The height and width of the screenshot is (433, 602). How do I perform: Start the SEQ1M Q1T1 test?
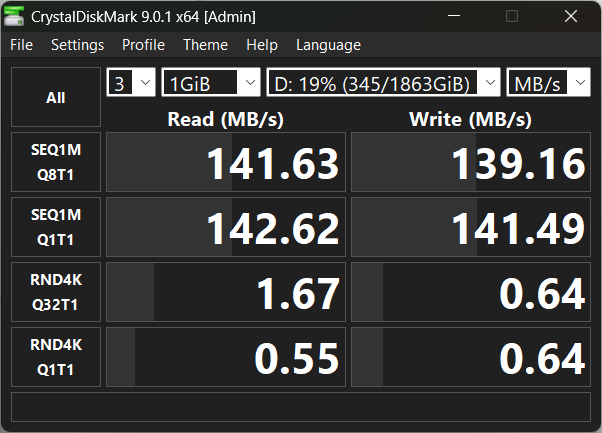pyautogui.click(x=56, y=227)
